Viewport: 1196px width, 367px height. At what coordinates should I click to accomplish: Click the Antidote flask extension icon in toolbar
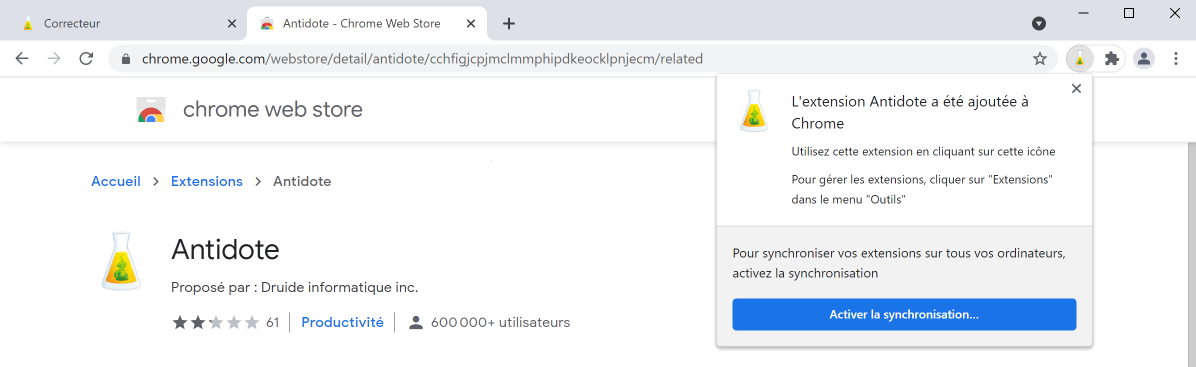(x=1079, y=59)
